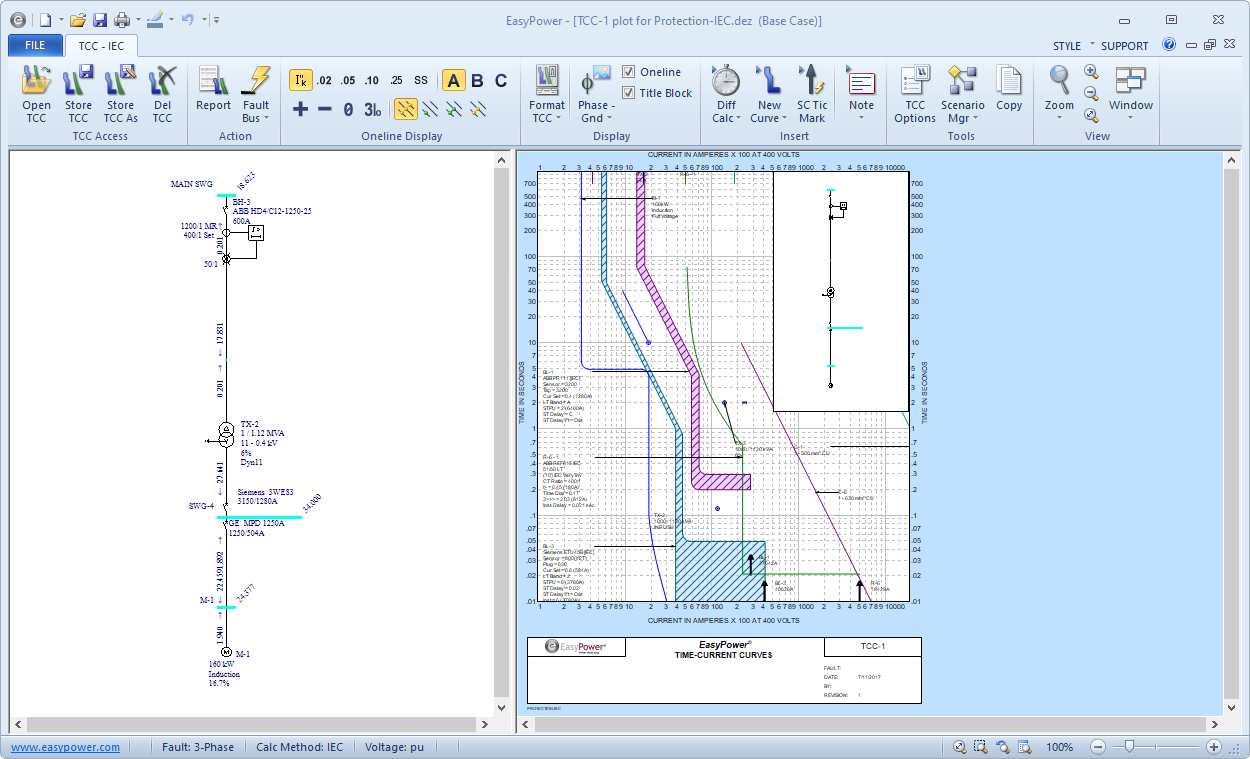Open a stored TCC with Open TCC

tap(36, 94)
